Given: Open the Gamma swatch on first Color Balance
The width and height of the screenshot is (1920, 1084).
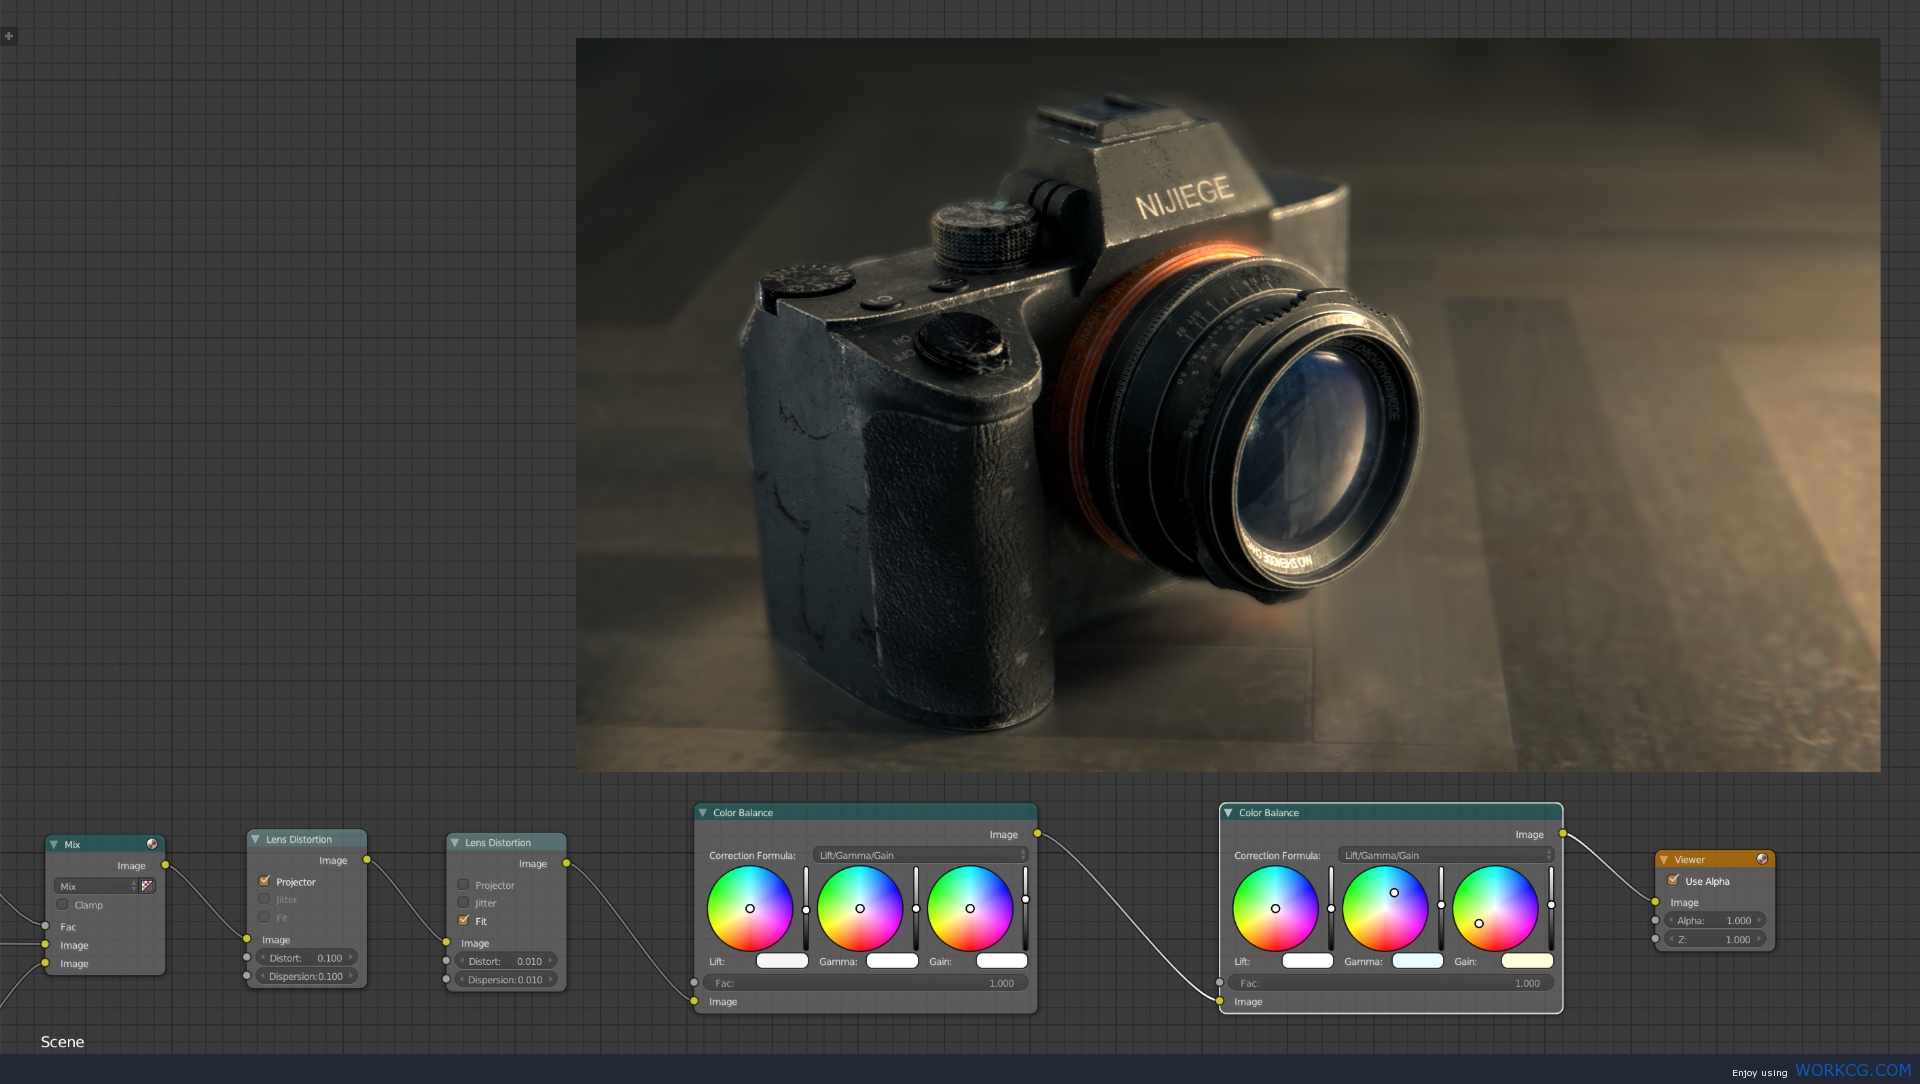Looking at the screenshot, I should point(893,961).
